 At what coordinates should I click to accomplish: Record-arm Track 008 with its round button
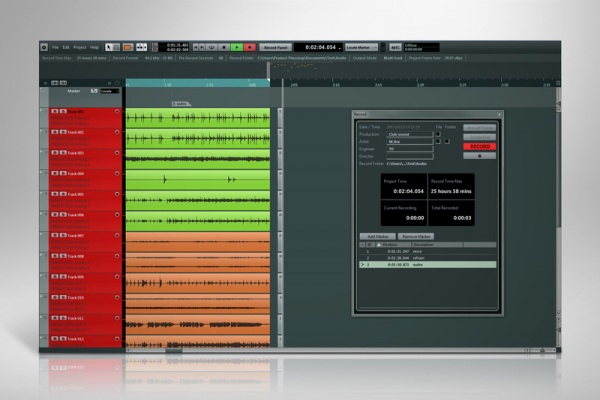pos(117,256)
